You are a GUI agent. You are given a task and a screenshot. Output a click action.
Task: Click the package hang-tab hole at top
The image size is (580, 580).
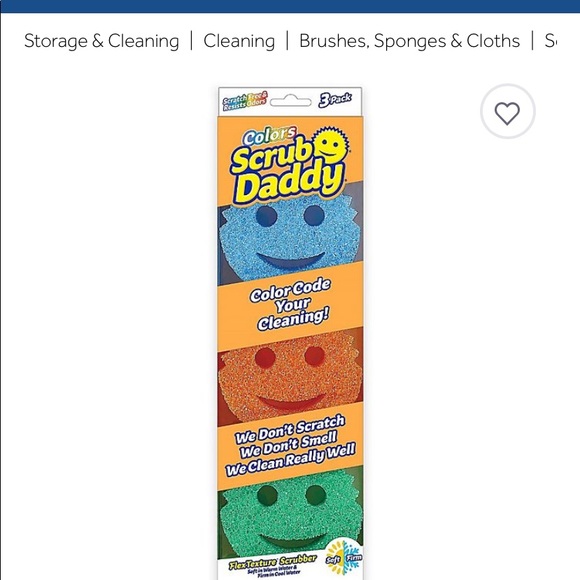click(291, 101)
